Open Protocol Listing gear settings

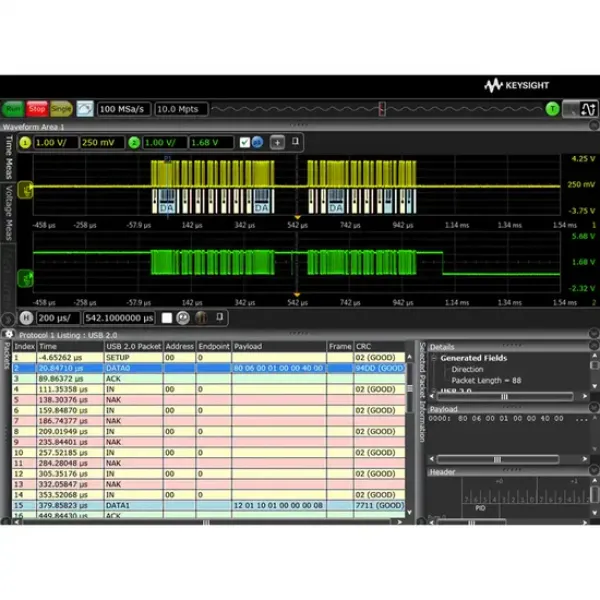coord(8,334)
